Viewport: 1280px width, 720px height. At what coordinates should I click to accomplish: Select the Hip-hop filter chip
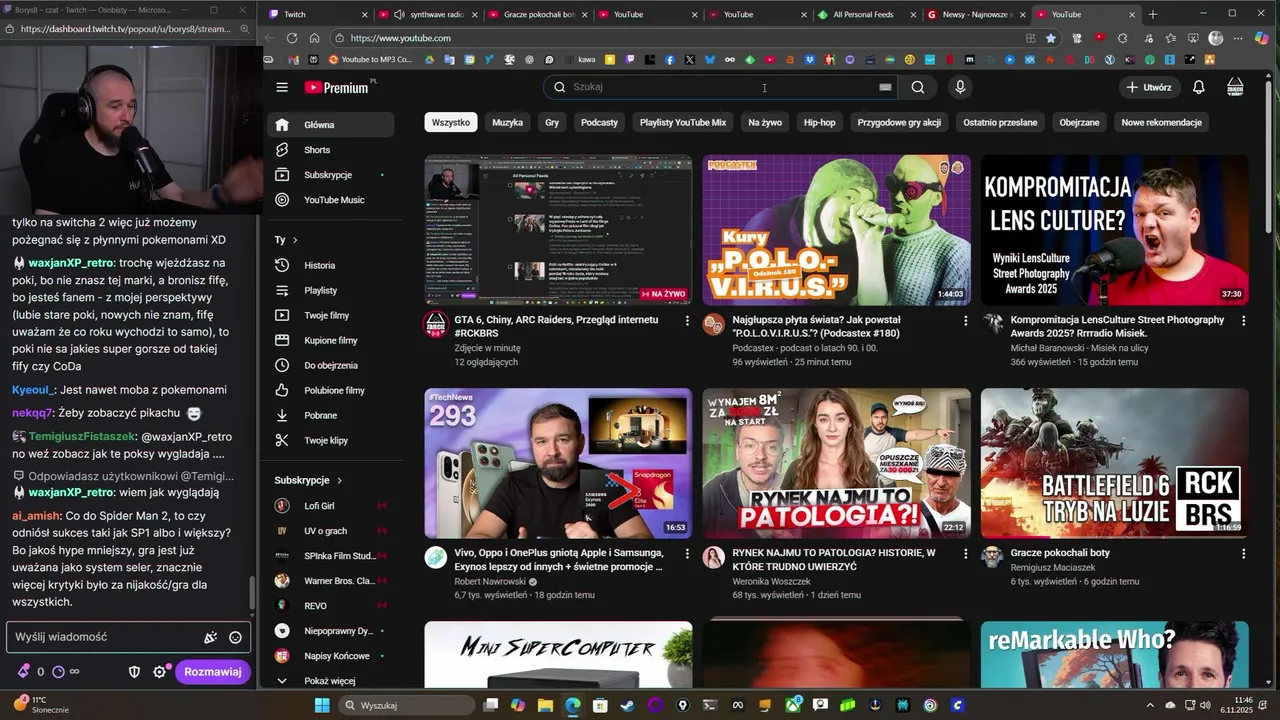(820, 122)
